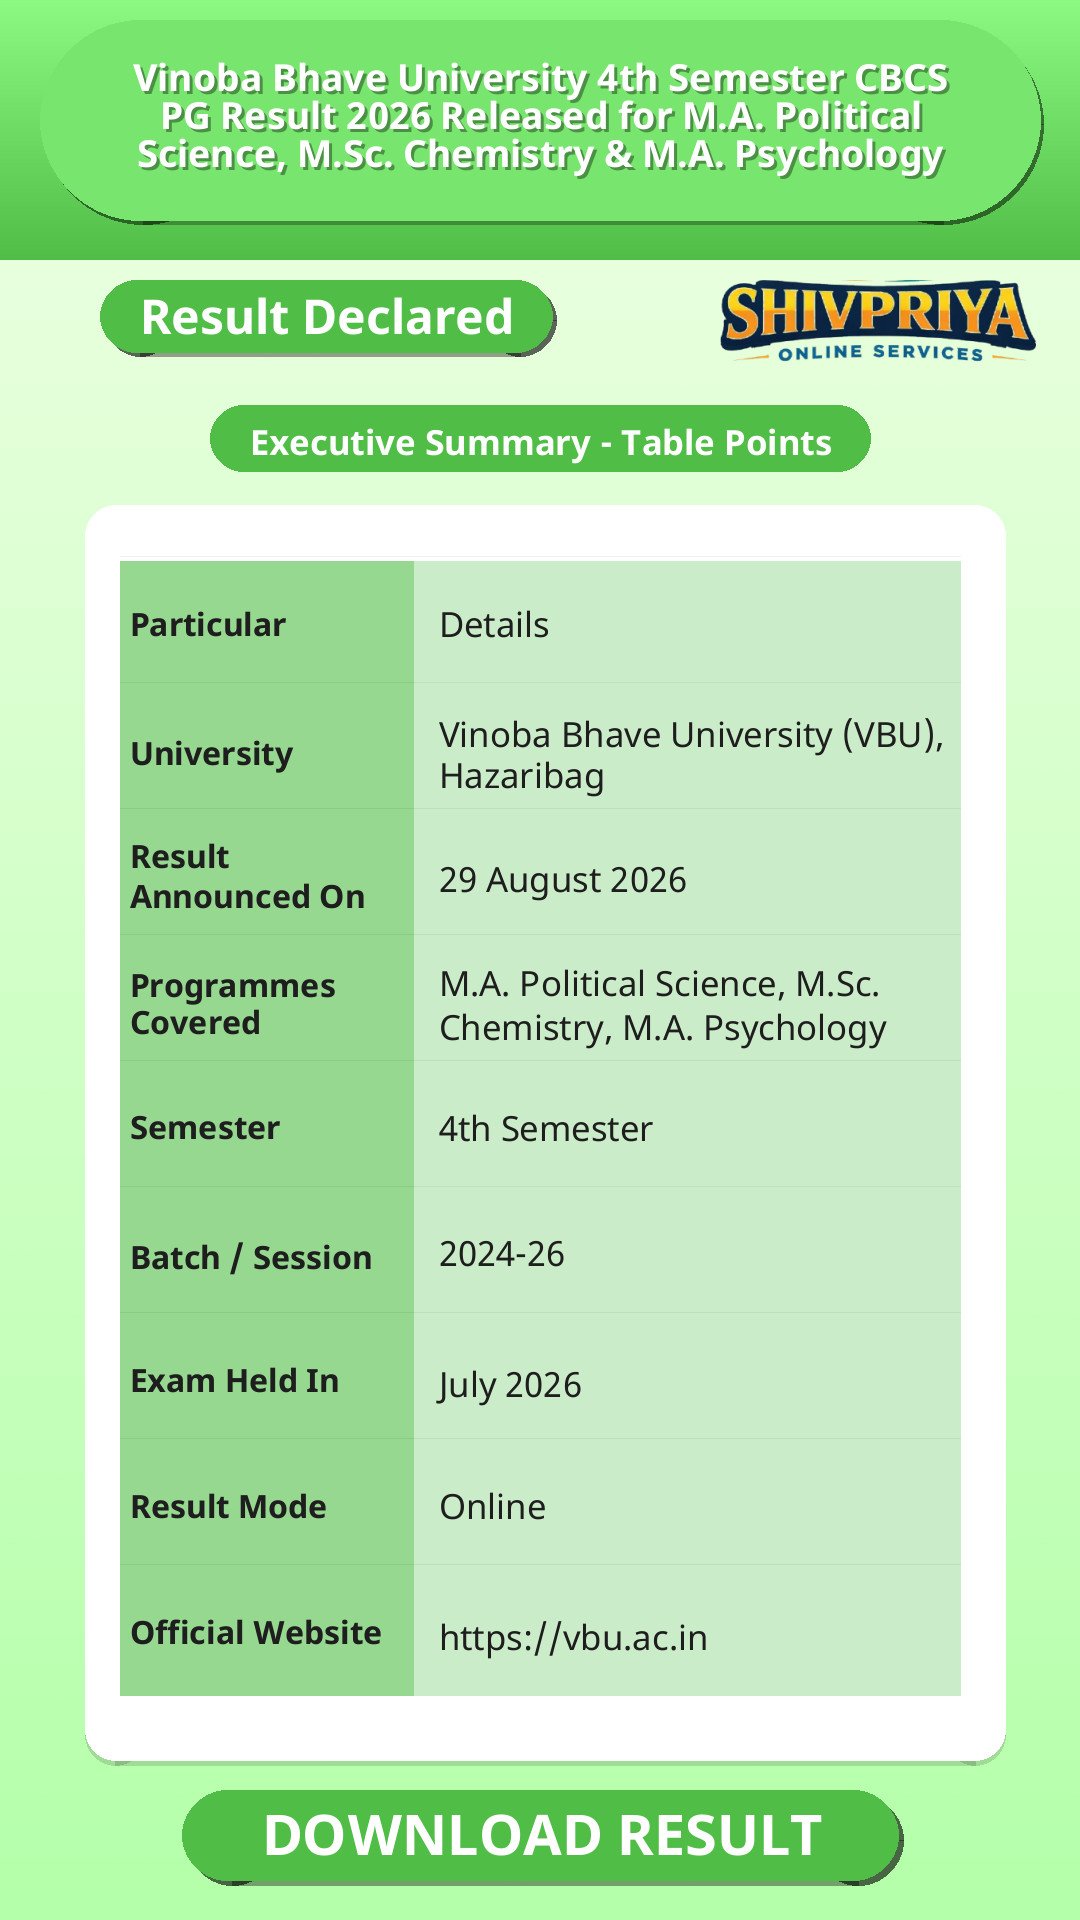1080x1920 pixels.
Task: Select the 29 August 2026 date cell
Action: 687,876
